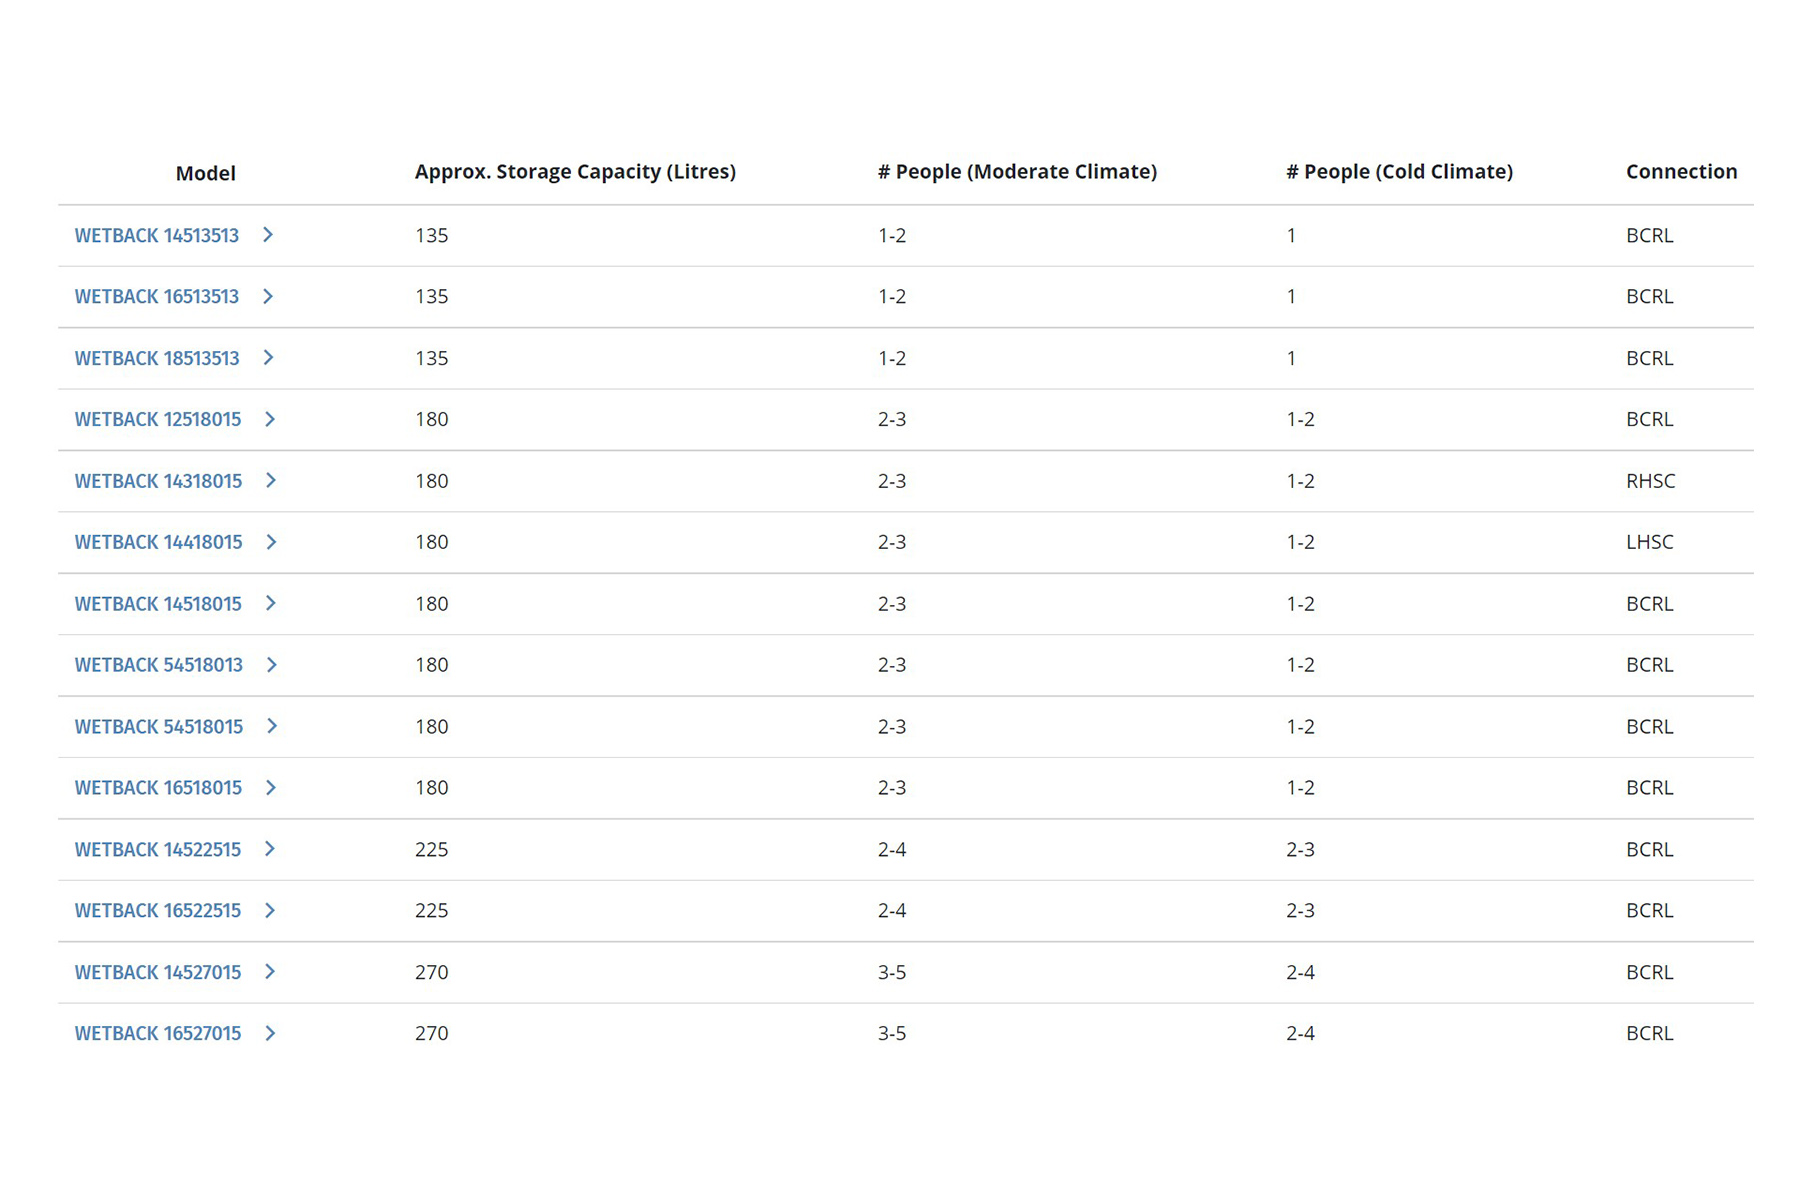
Task: Open the WETBACK 18513513 model page
Action: [x=157, y=359]
